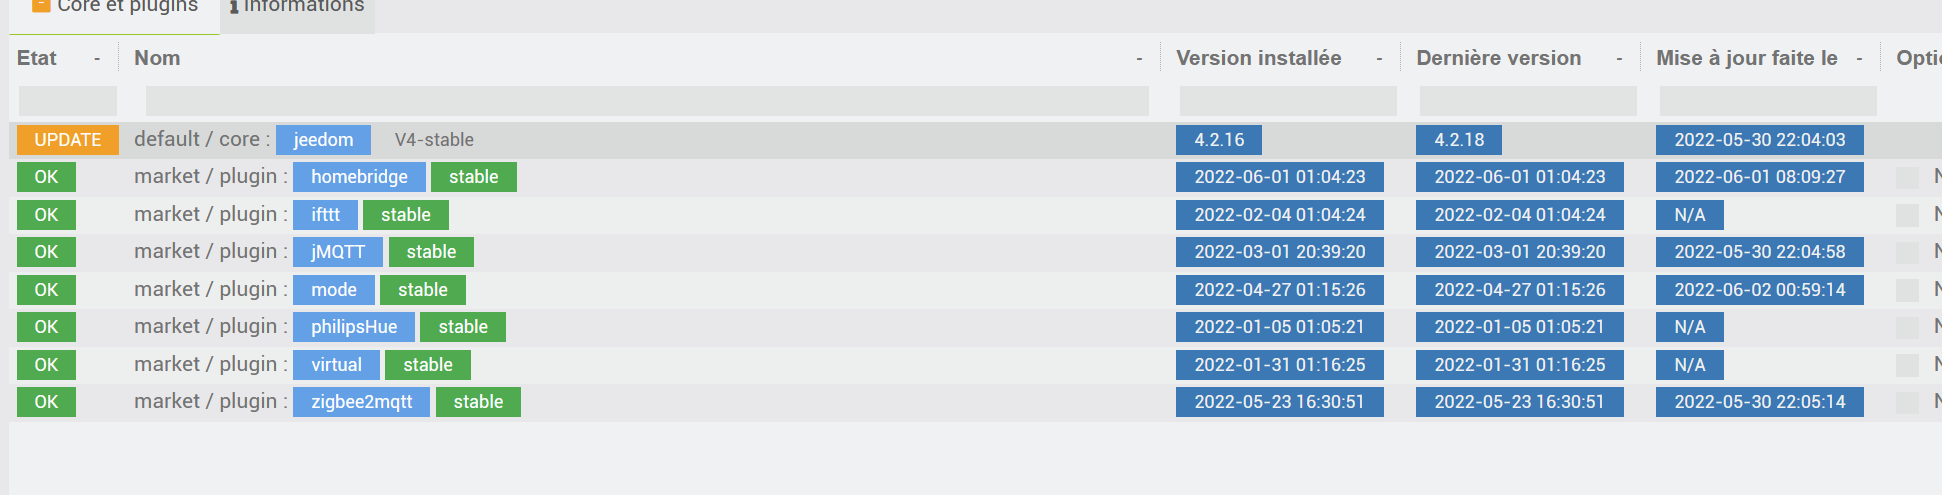Click the Mise à jour faite le filter field
This screenshot has width=1942, height=495.
[1768, 101]
